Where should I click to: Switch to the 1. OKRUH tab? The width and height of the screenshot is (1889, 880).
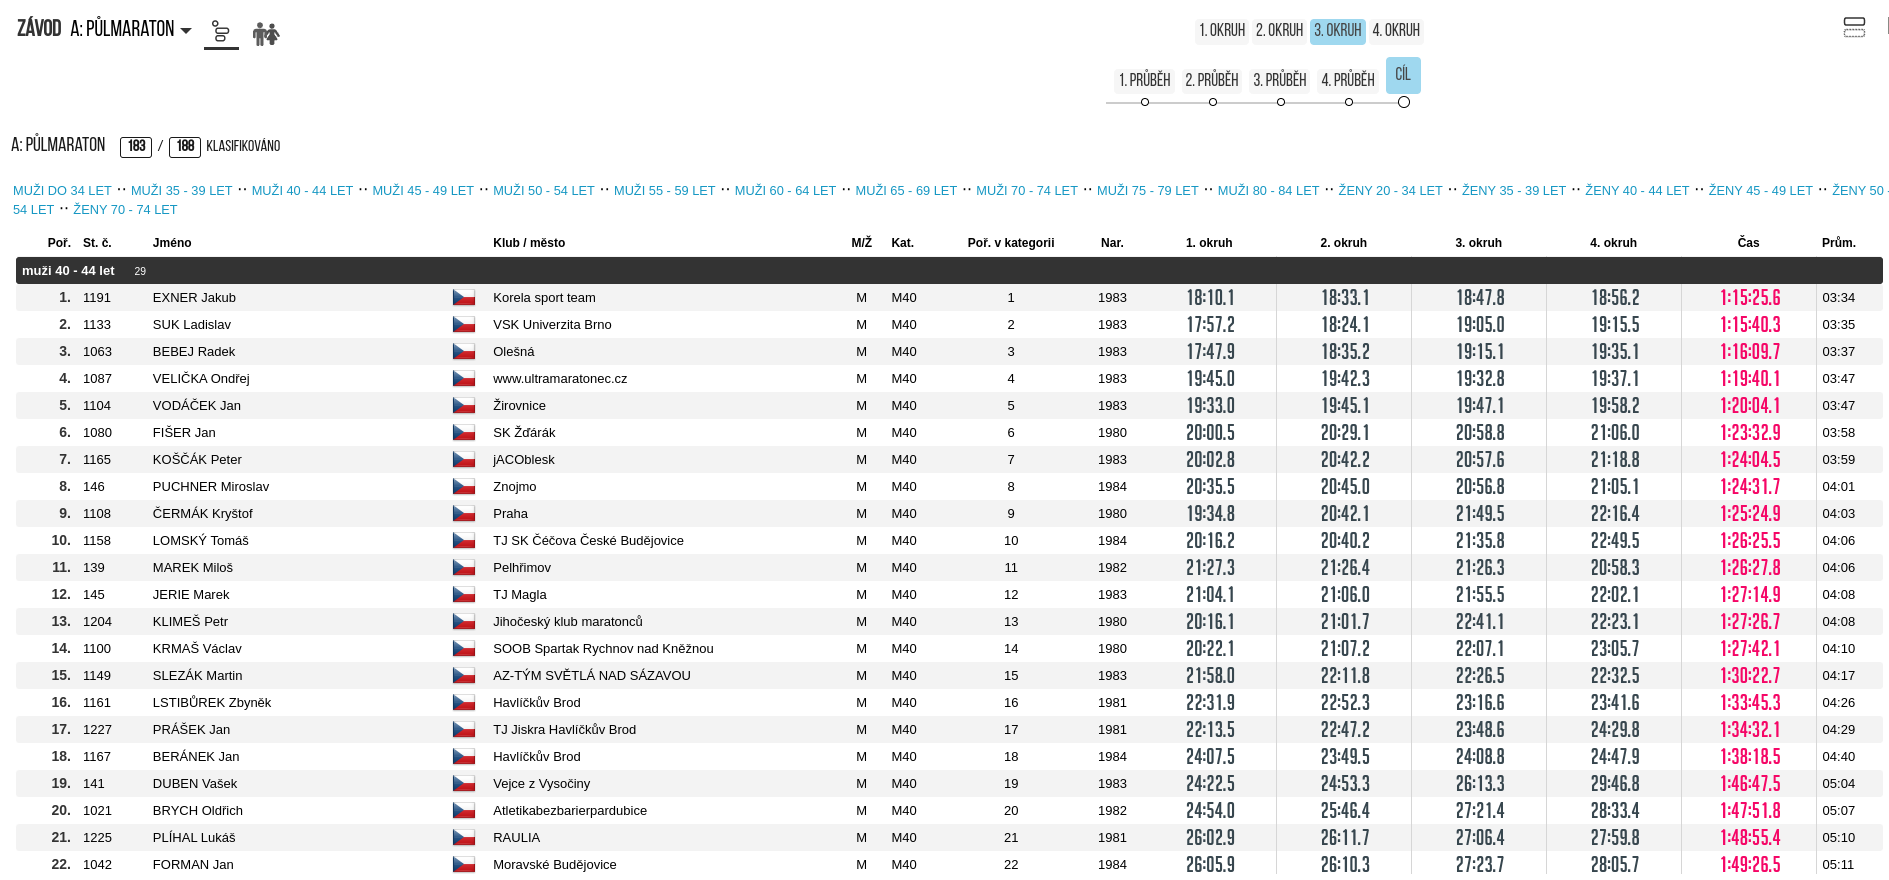click(1222, 31)
